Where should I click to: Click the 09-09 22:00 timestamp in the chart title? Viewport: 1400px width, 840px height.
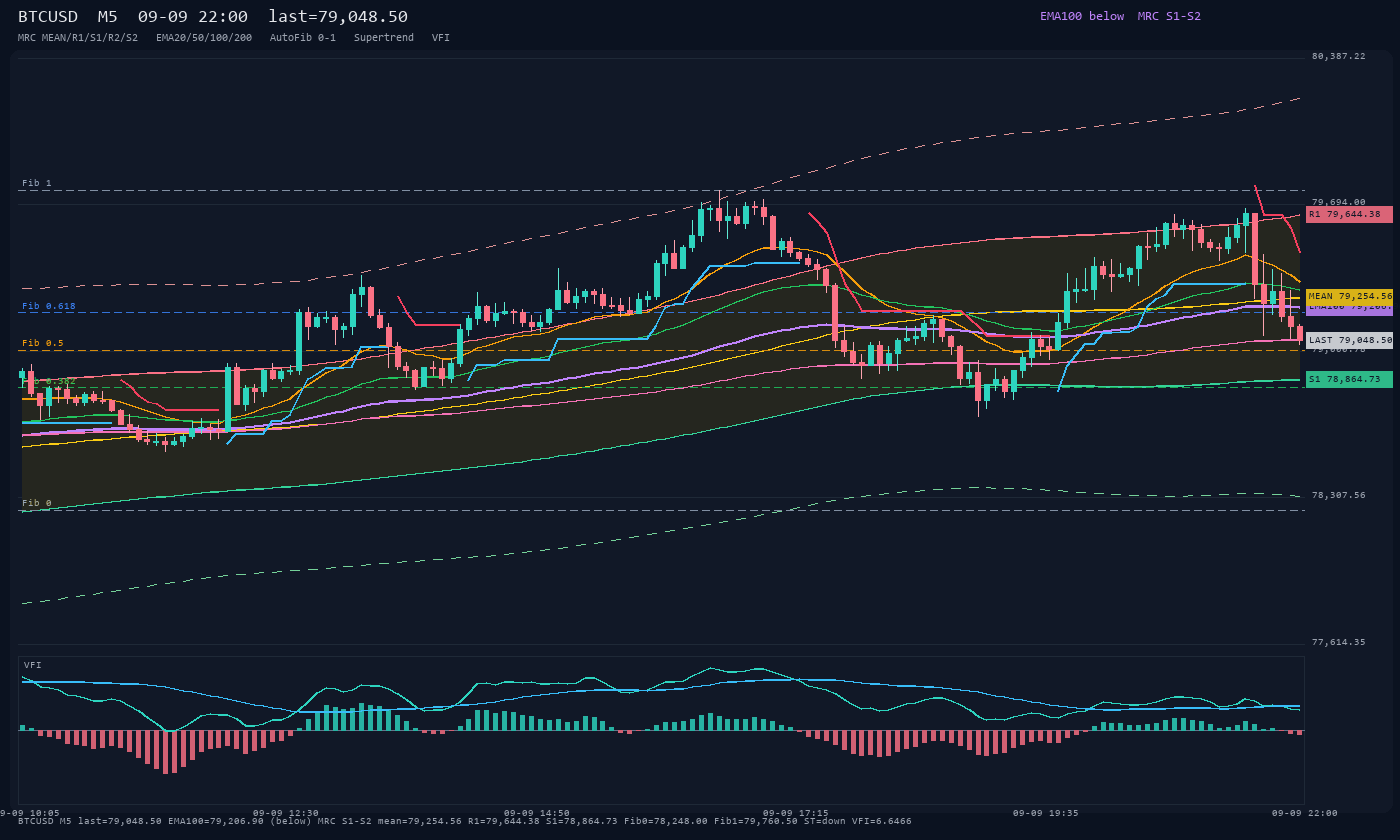tap(193, 17)
